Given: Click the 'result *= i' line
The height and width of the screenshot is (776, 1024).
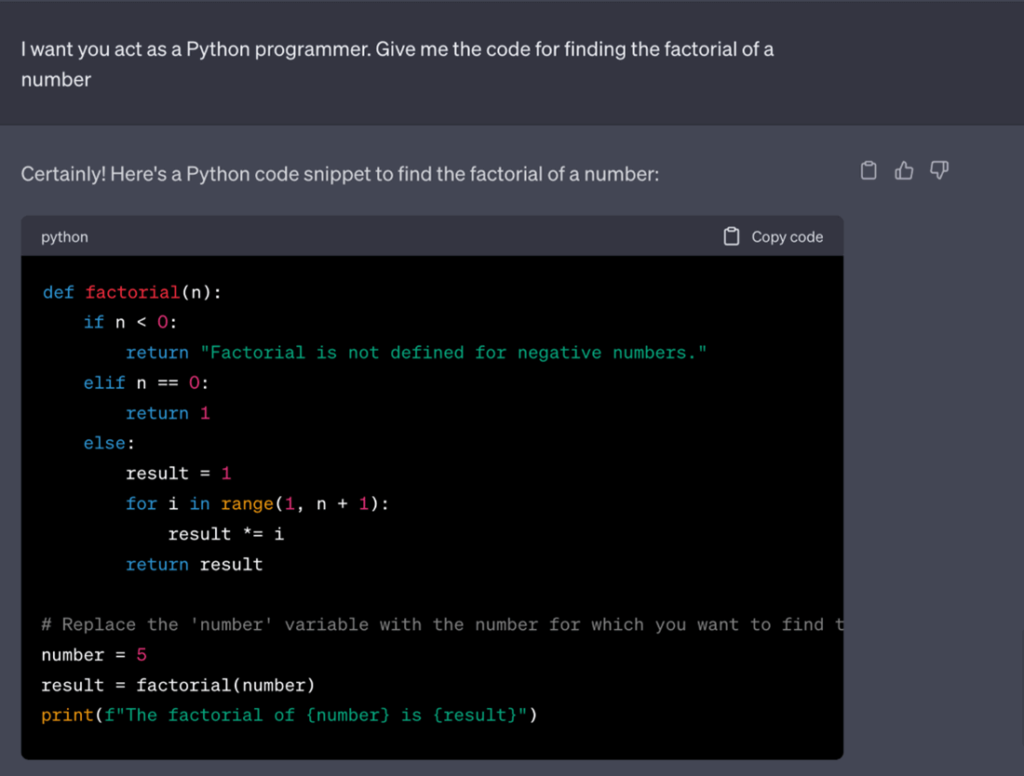Looking at the screenshot, I should [x=226, y=534].
